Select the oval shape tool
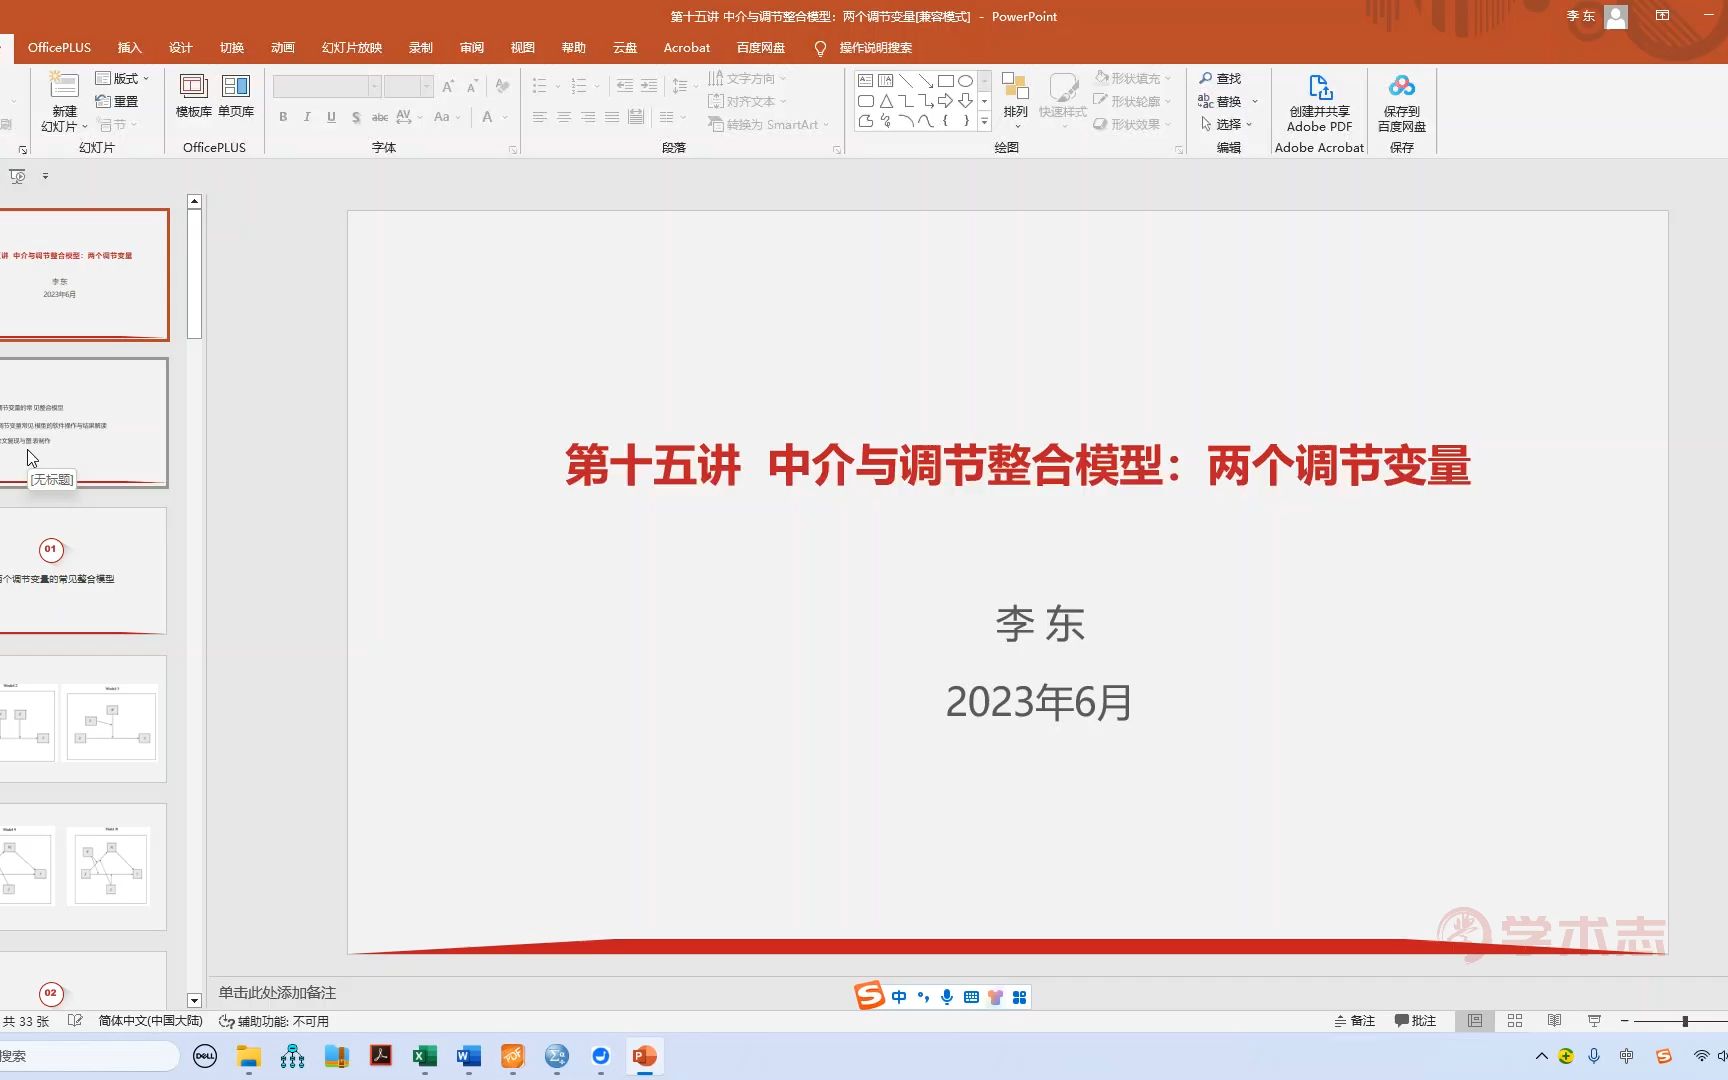Image resolution: width=1728 pixels, height=1080 pixels. click(x=965, y=80)
